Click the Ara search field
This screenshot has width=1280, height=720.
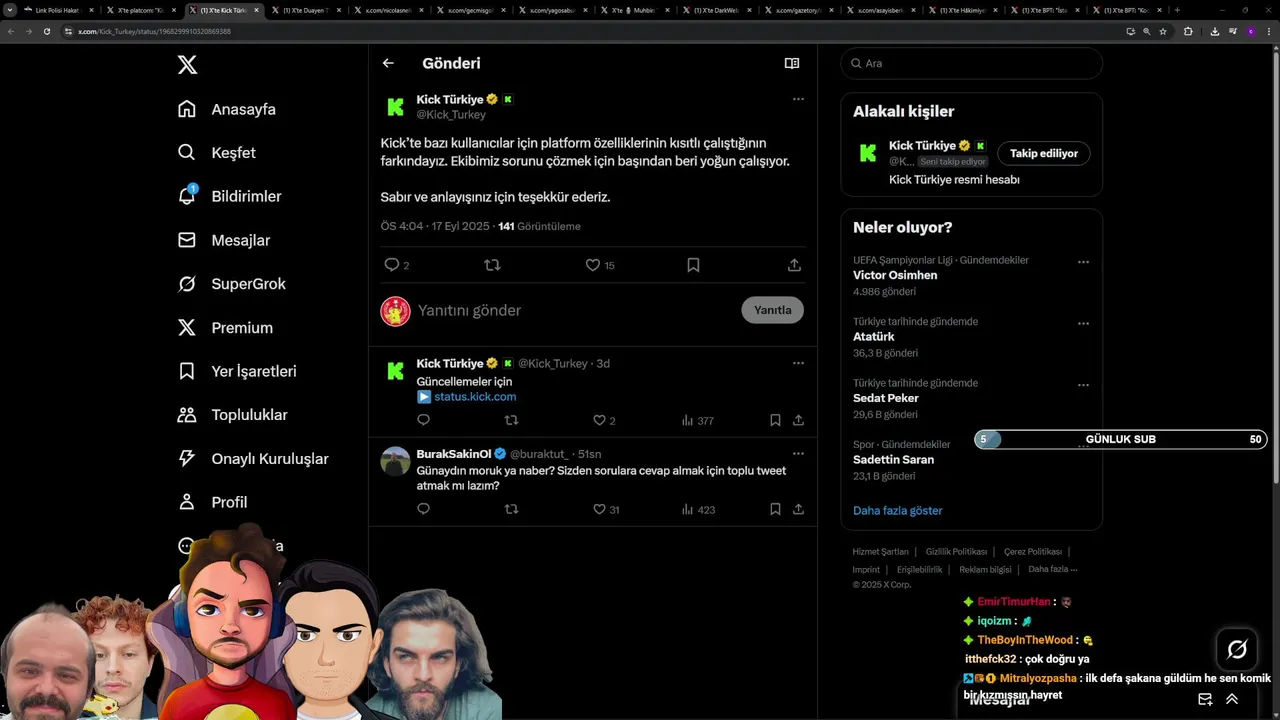tap(971, 63)
